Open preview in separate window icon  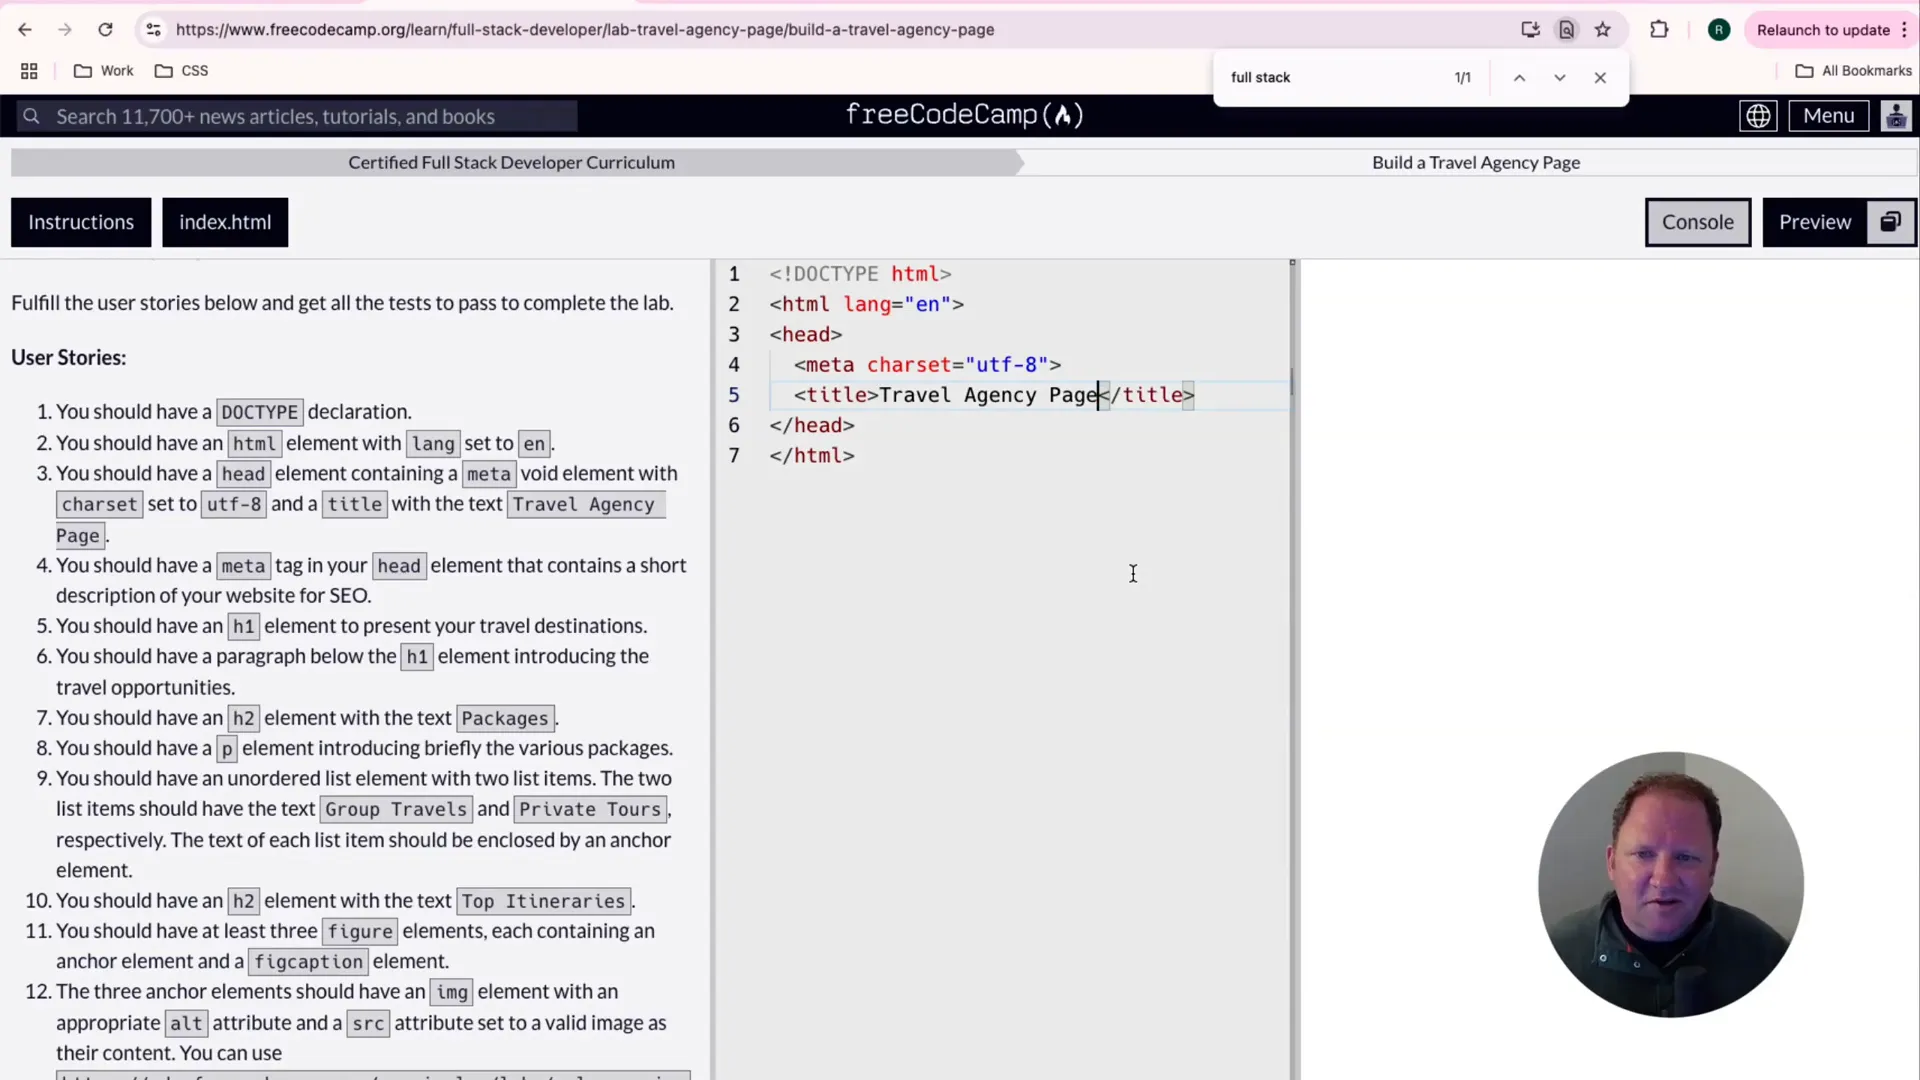[x=1890, y=222]
